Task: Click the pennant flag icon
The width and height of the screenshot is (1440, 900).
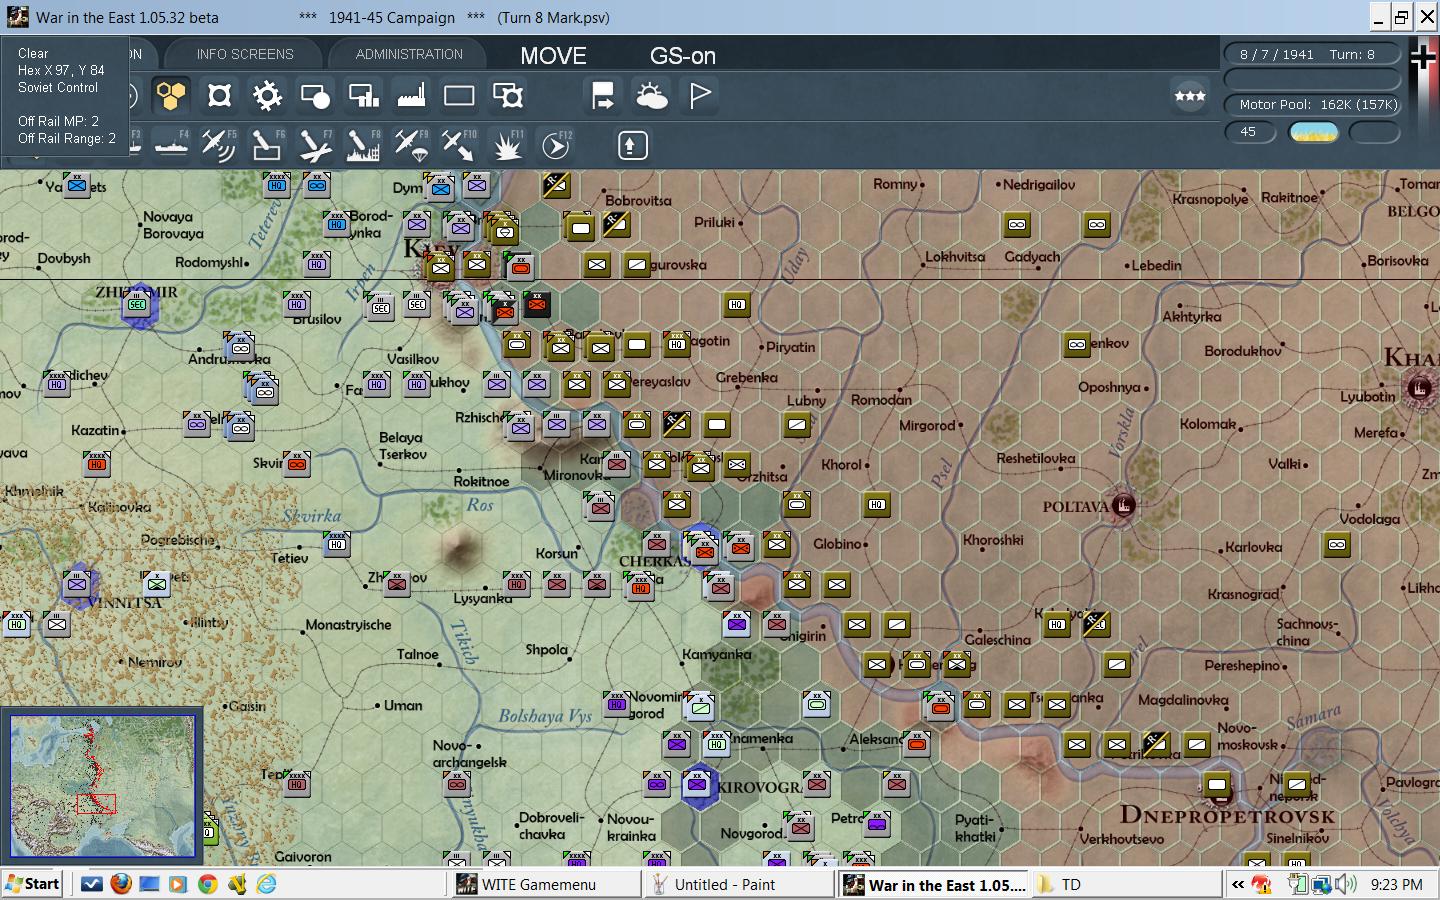Action: tap(700, 96)
